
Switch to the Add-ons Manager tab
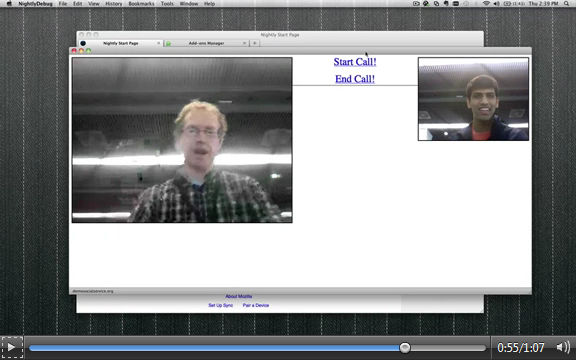point(206,43)
